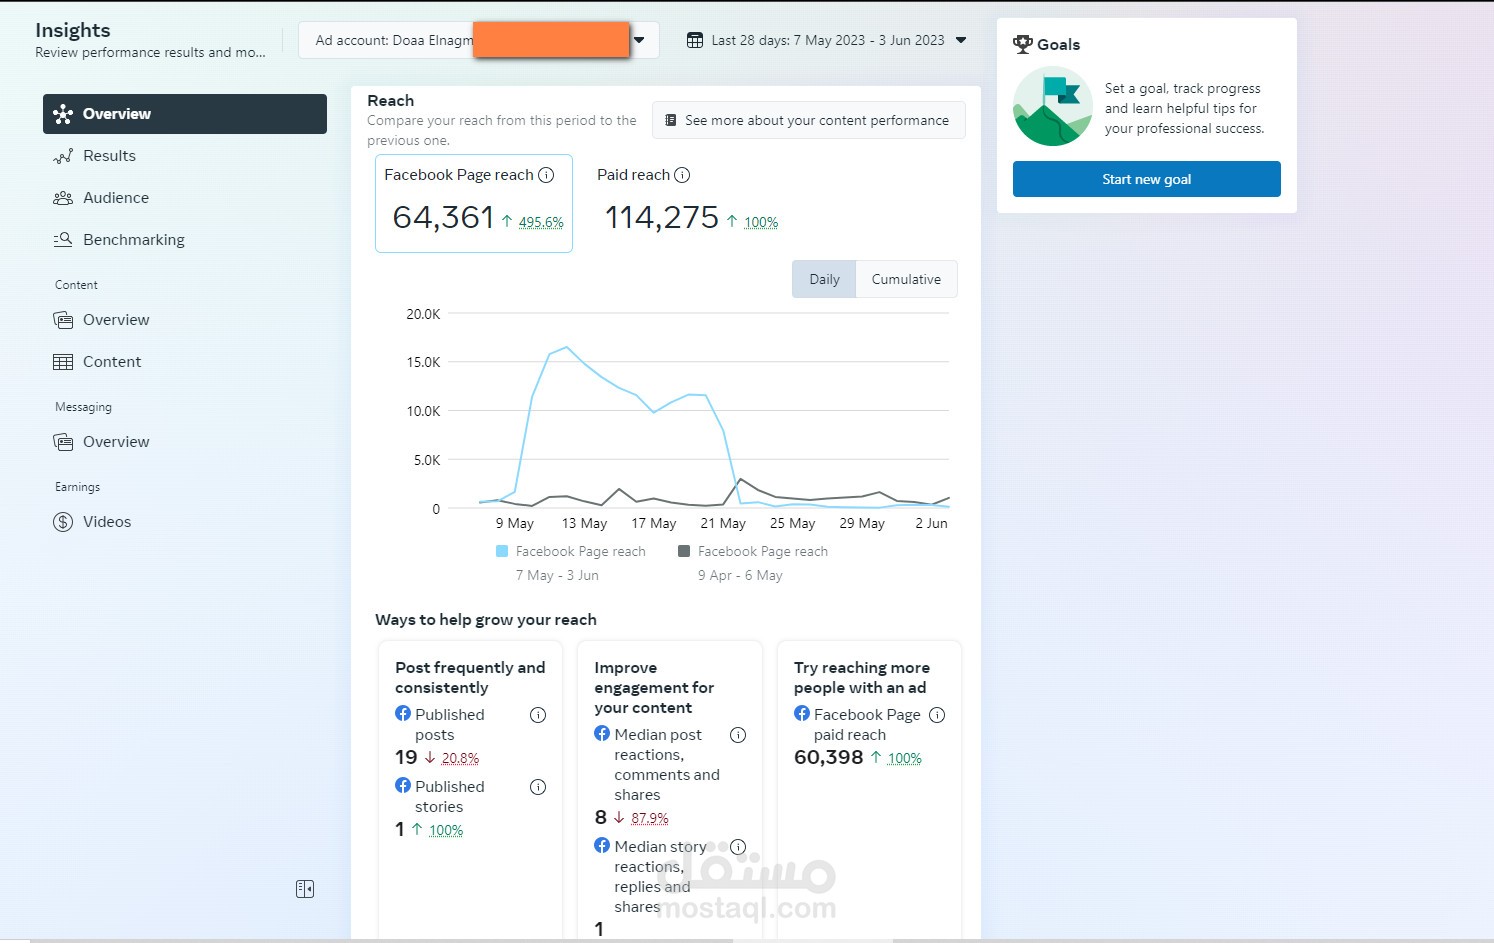Viewport: 1494px width, 943px height.
Task: Click the 87.9% median reactions change
Action: point(650,818)
